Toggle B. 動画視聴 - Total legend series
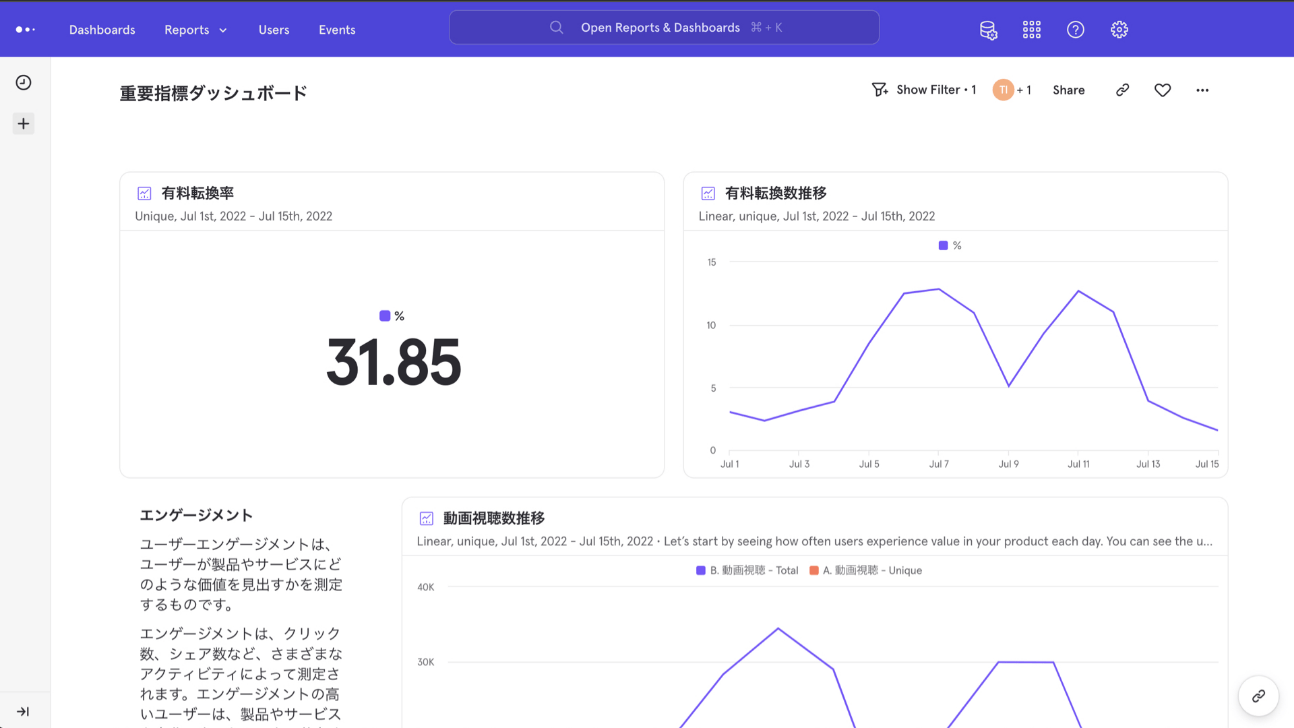Screen dimensions: 1294x728 point(747,570)
